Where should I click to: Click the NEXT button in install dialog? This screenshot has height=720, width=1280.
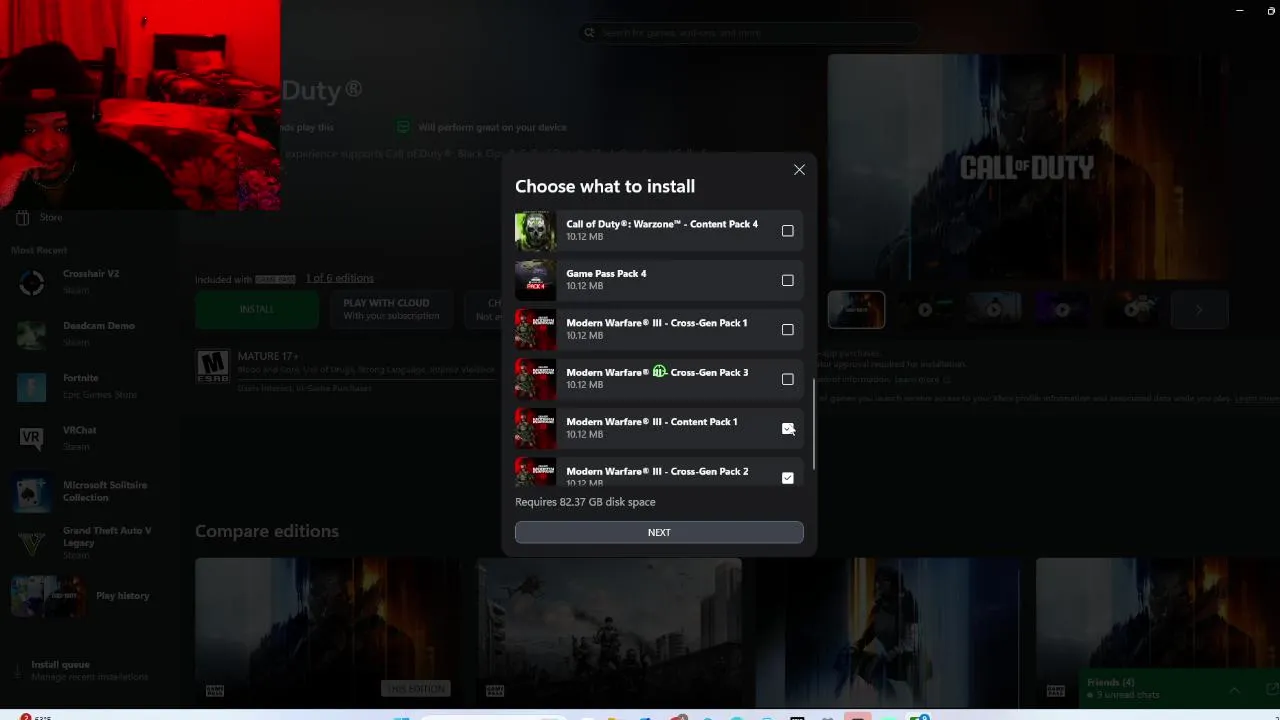click(659, 532)
